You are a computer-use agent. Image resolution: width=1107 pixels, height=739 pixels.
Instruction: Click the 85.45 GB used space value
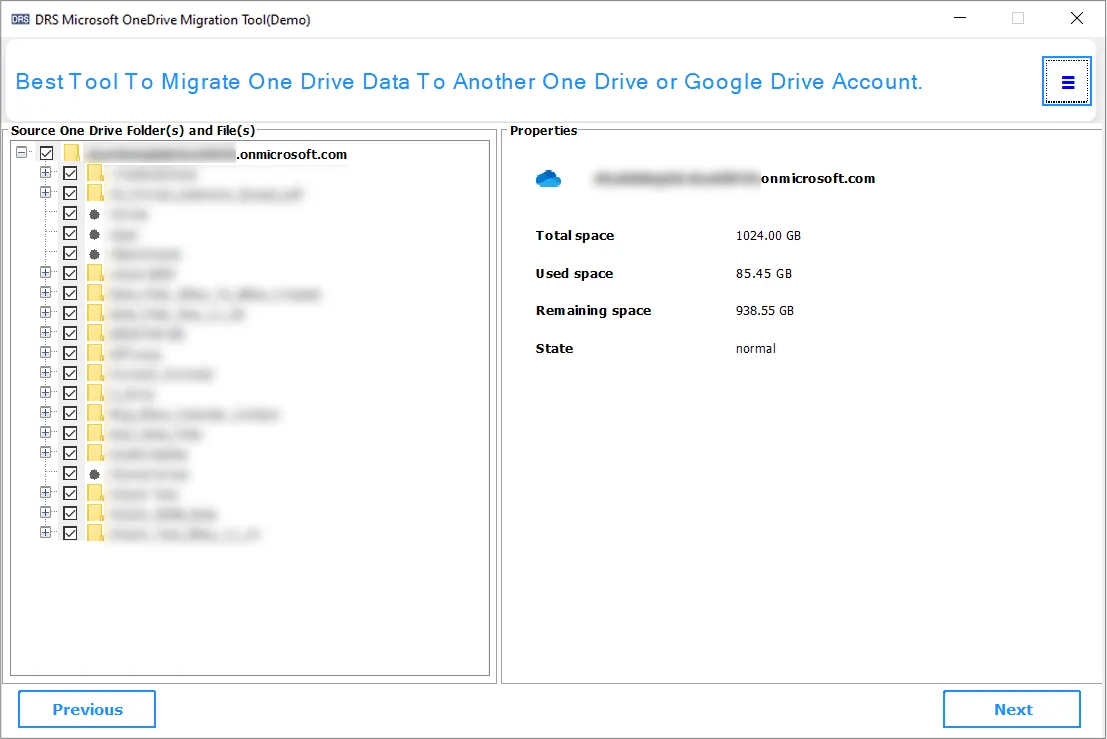point(763,274)
